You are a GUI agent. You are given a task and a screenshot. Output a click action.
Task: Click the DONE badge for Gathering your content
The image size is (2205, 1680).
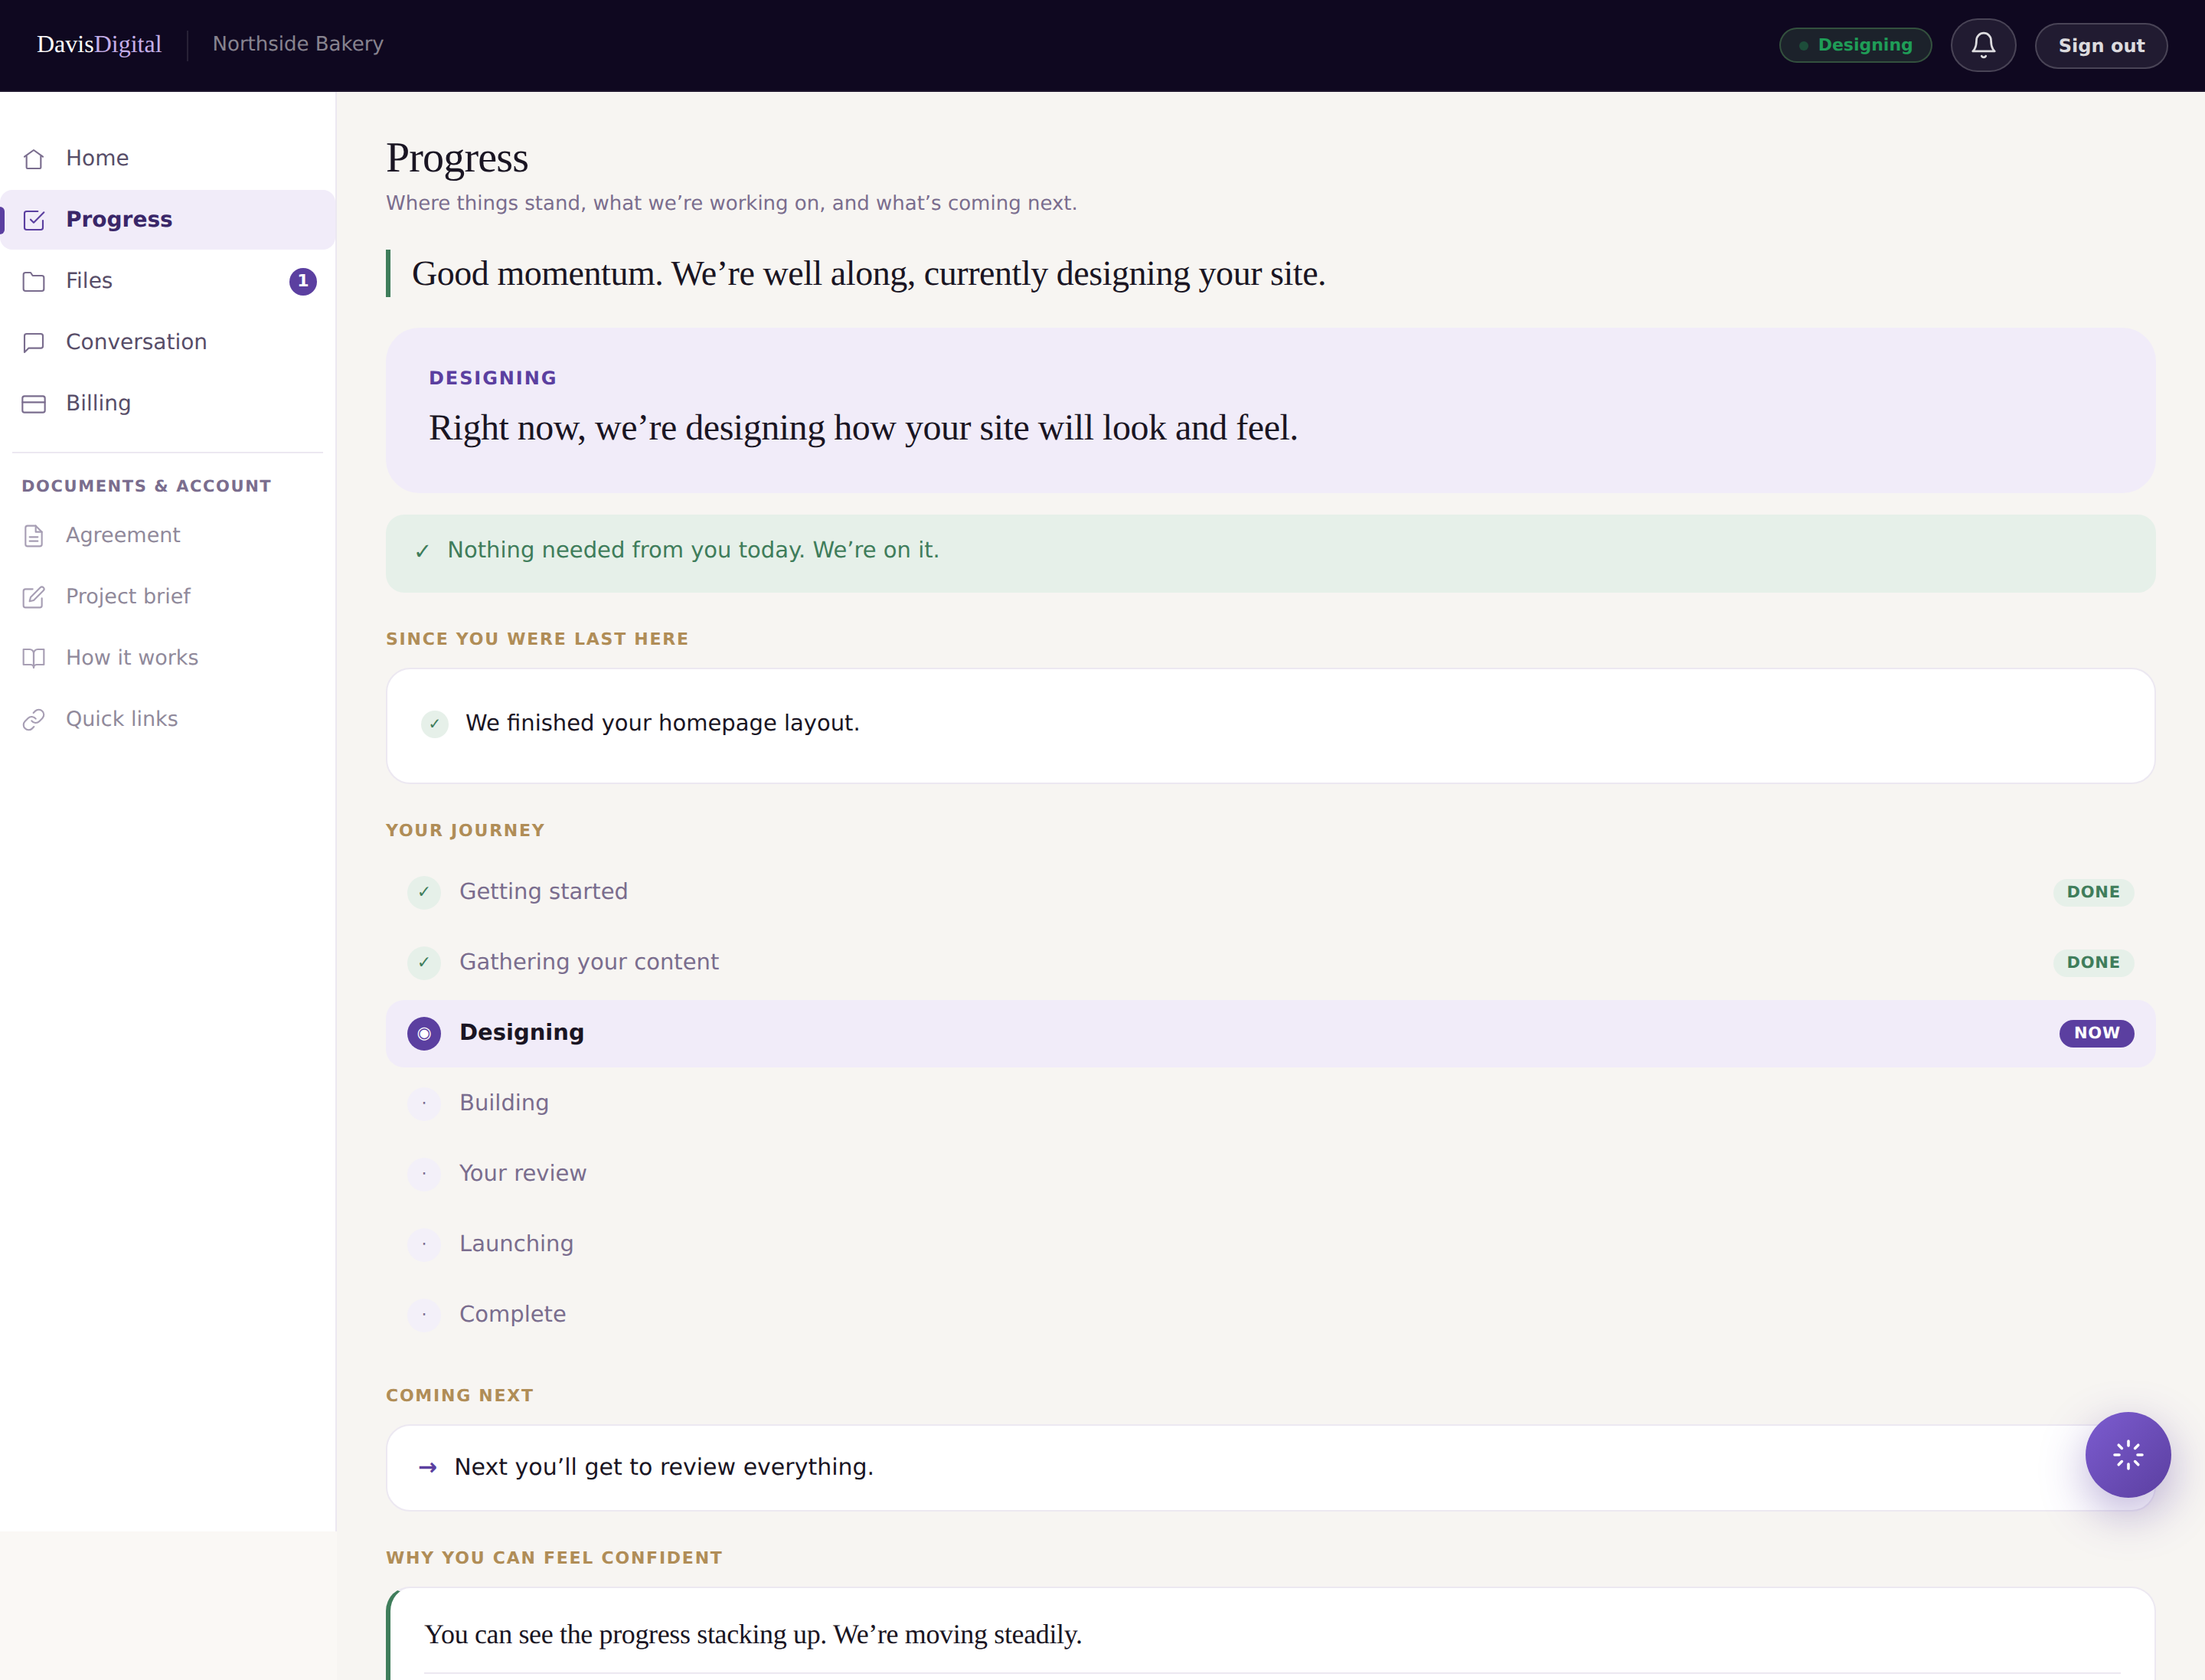pyautogui.click(x=2093, y=962)
